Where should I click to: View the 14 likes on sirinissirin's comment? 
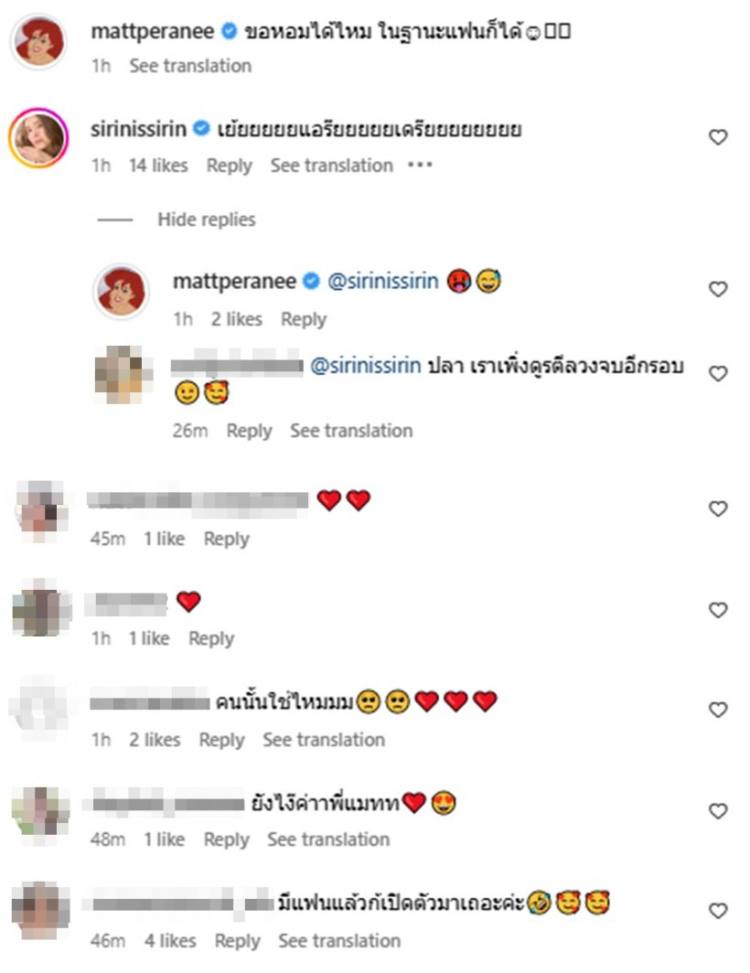click(x=158, y=166)
